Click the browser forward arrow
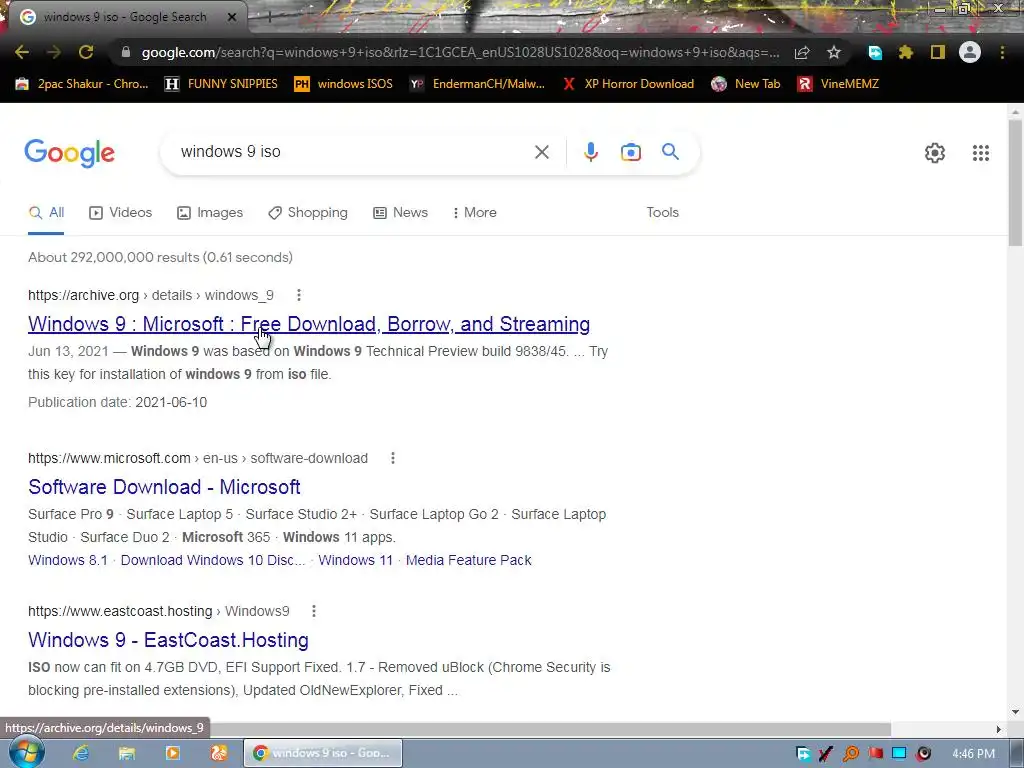The image size is (1024, 768). pos(54,52)
